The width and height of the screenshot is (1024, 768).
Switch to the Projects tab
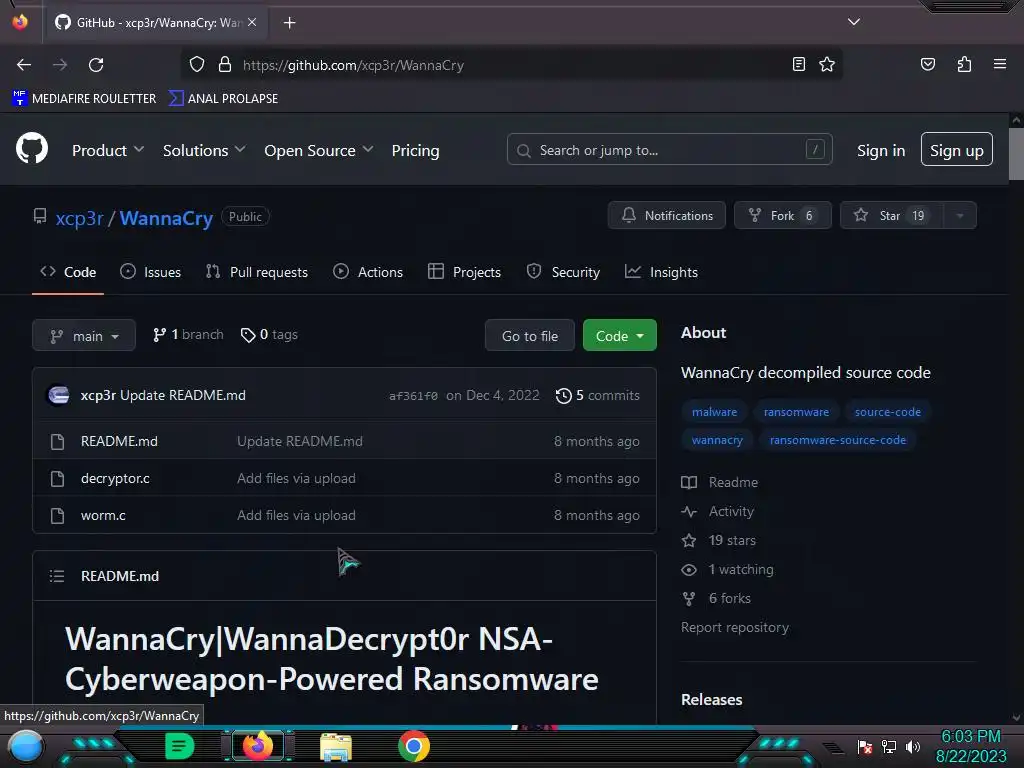tap(464, 272)
